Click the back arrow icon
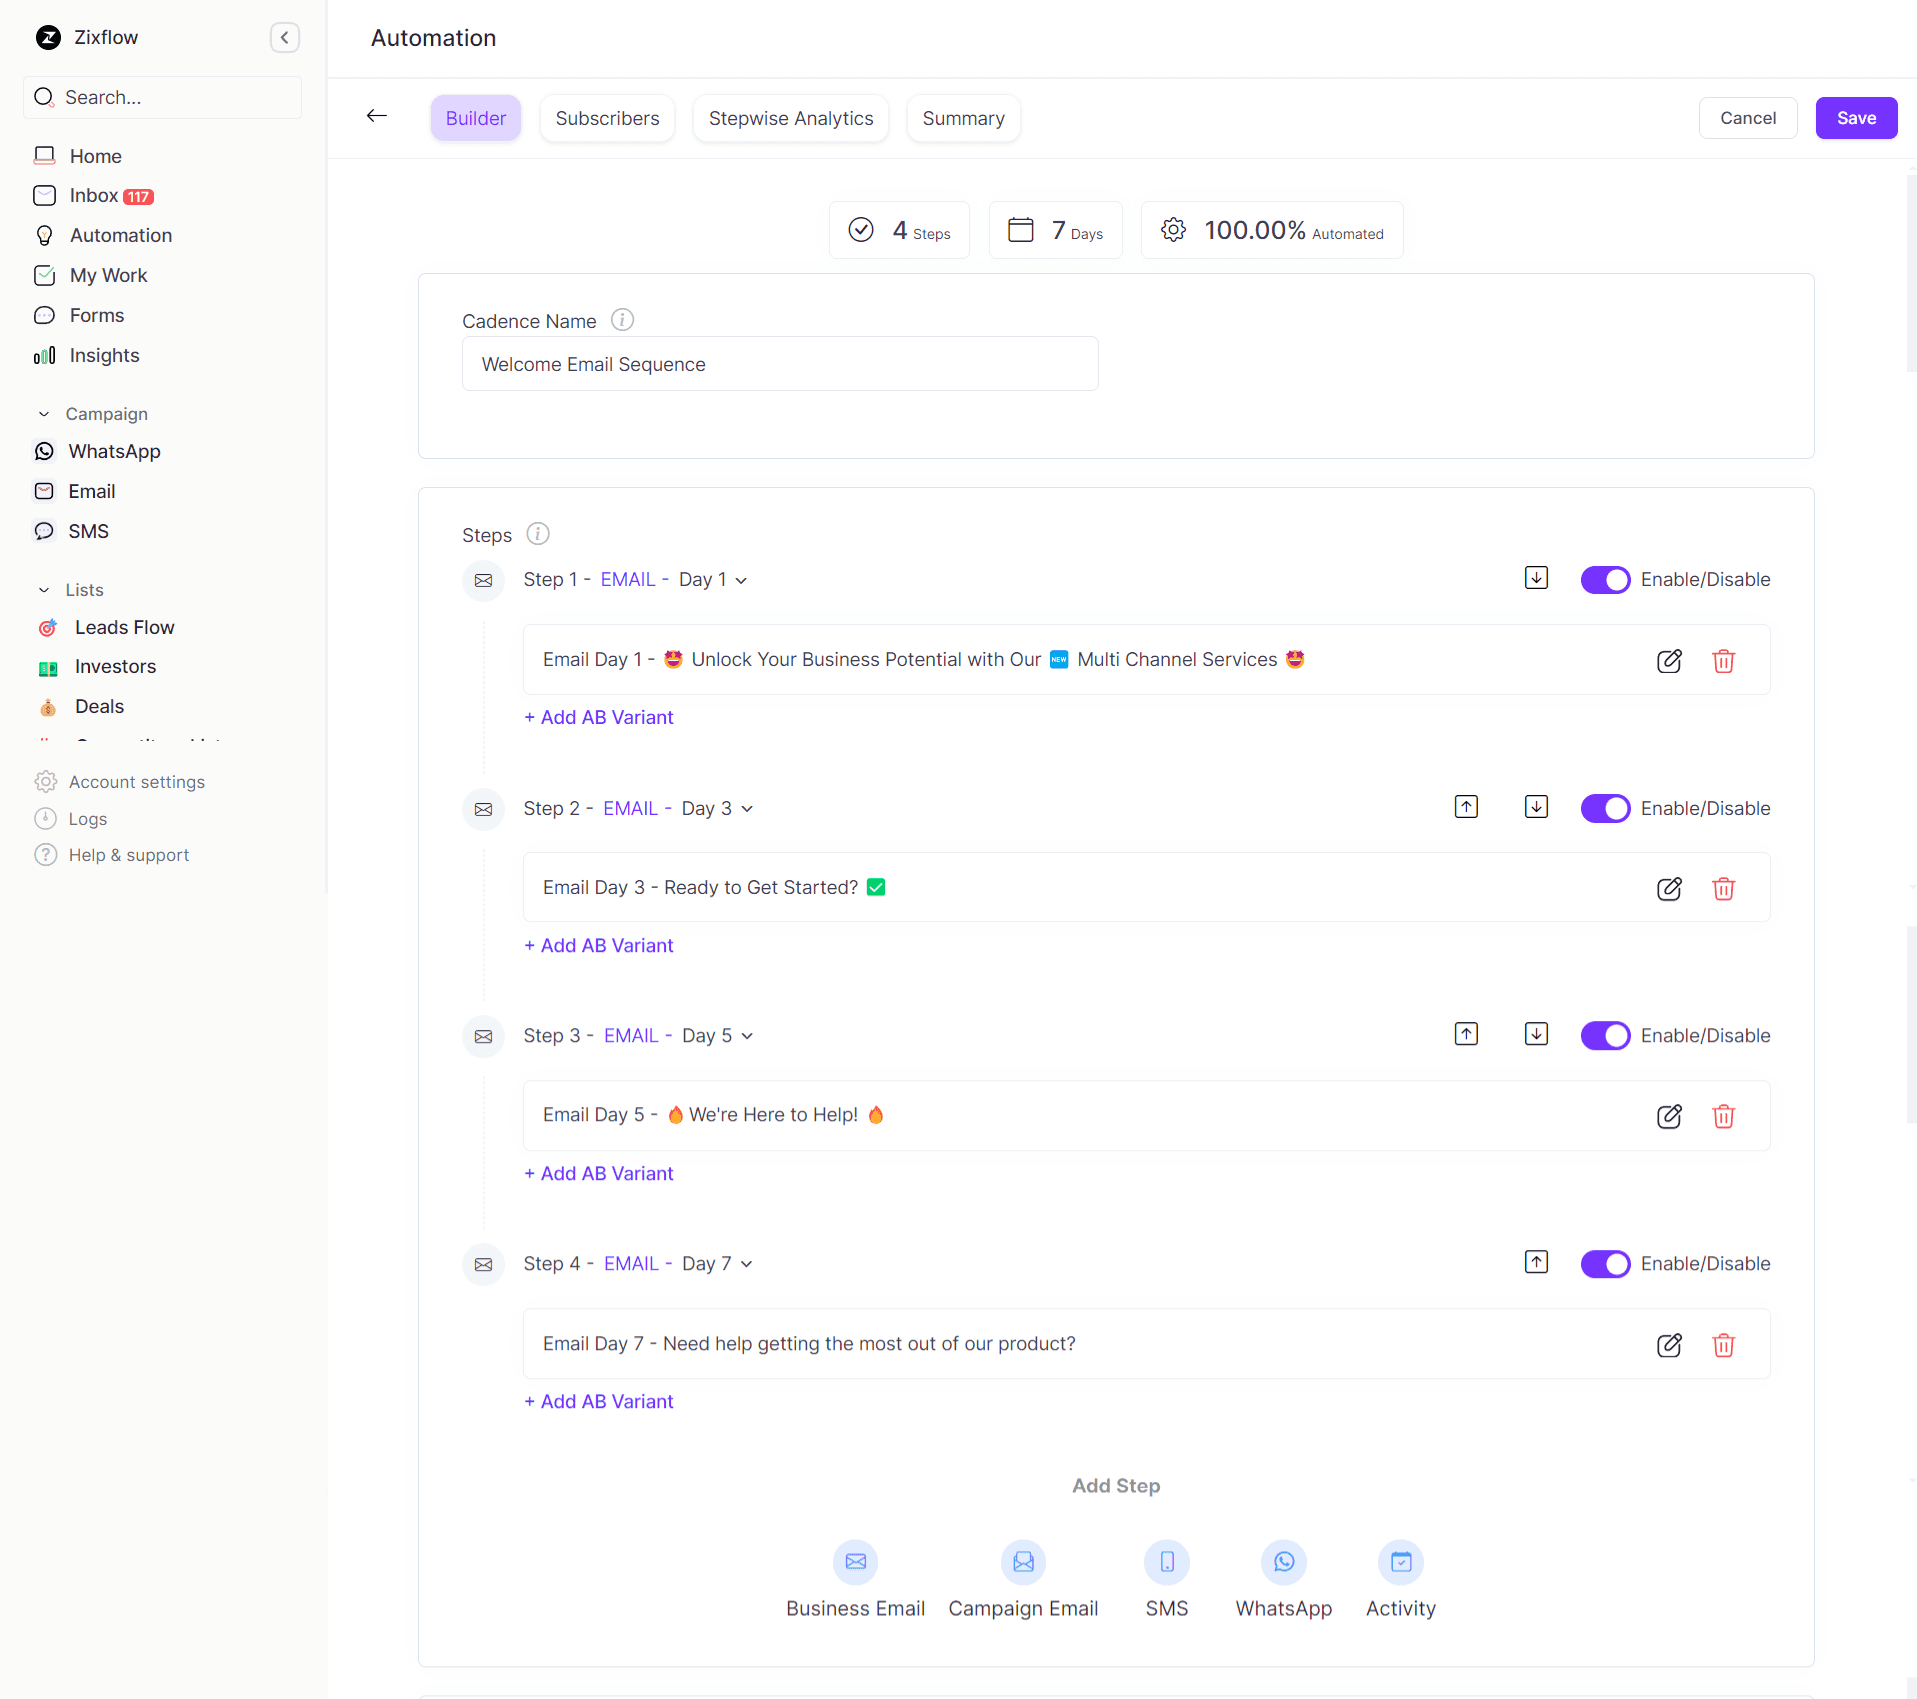The width and height of the screenshot is (1917, 1699). coord(377,116)
